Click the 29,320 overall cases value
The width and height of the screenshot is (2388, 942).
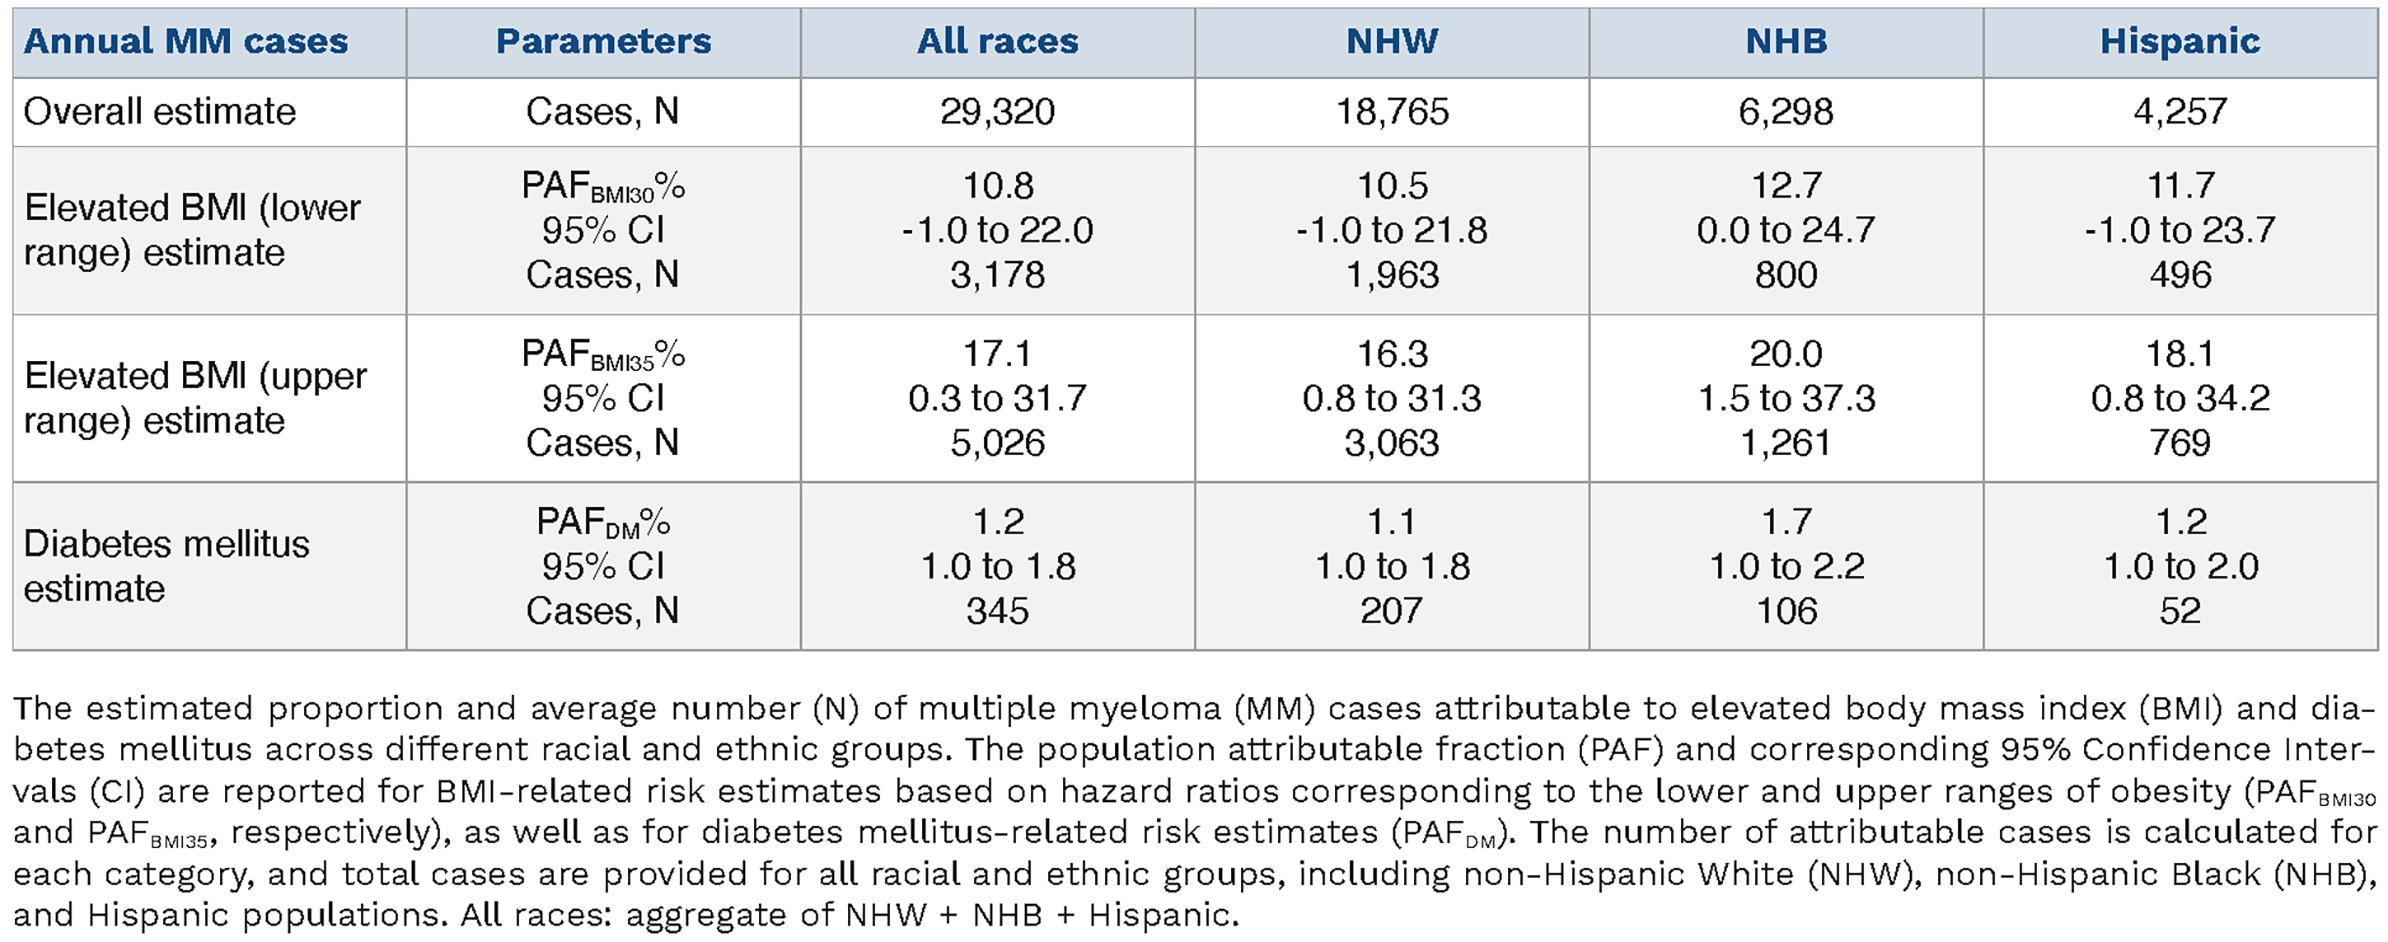tap(997, 111)
